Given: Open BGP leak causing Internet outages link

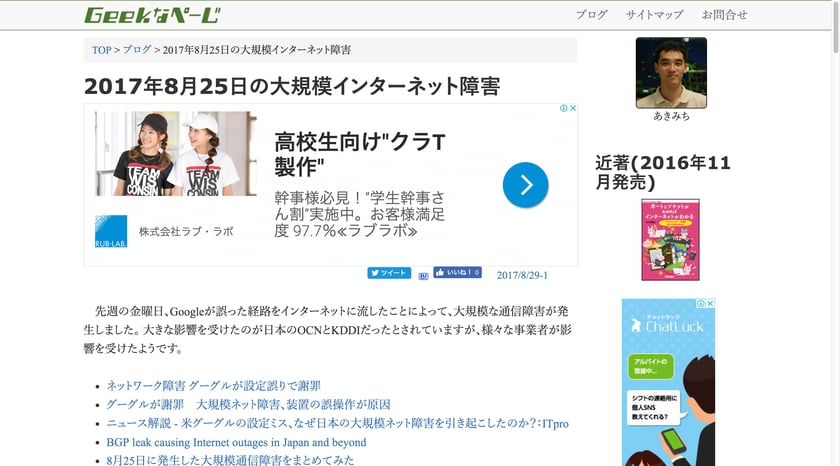Looking at the screenshot, I should [236, 442].
